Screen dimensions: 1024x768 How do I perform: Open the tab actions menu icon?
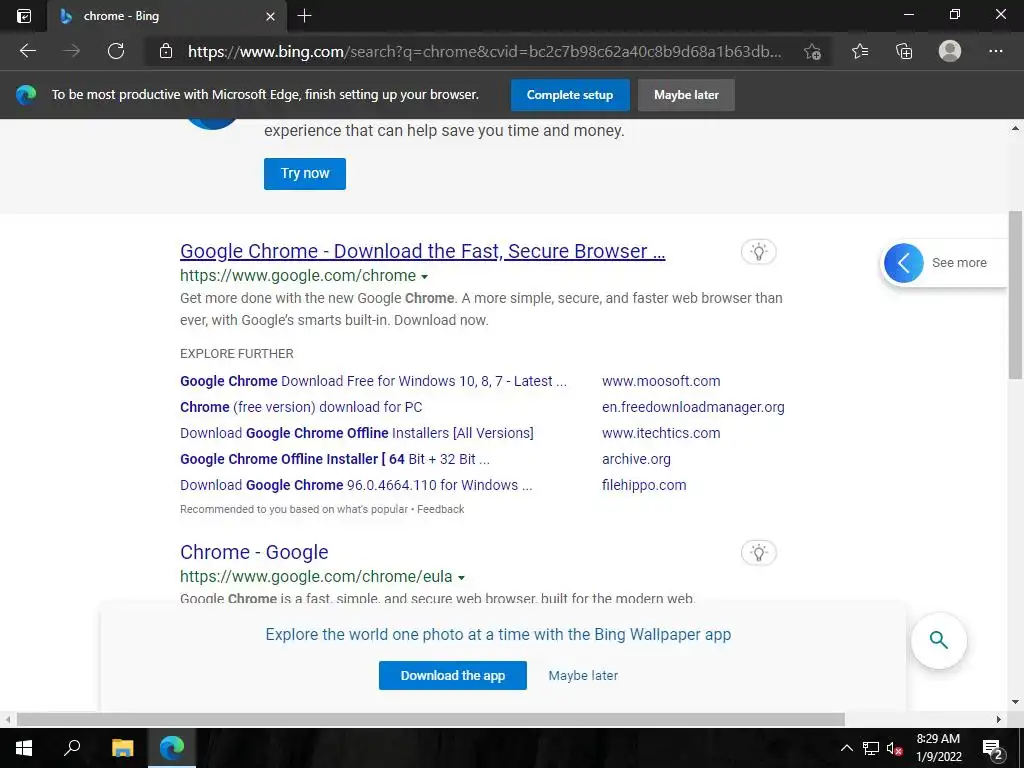pos(24,16)
